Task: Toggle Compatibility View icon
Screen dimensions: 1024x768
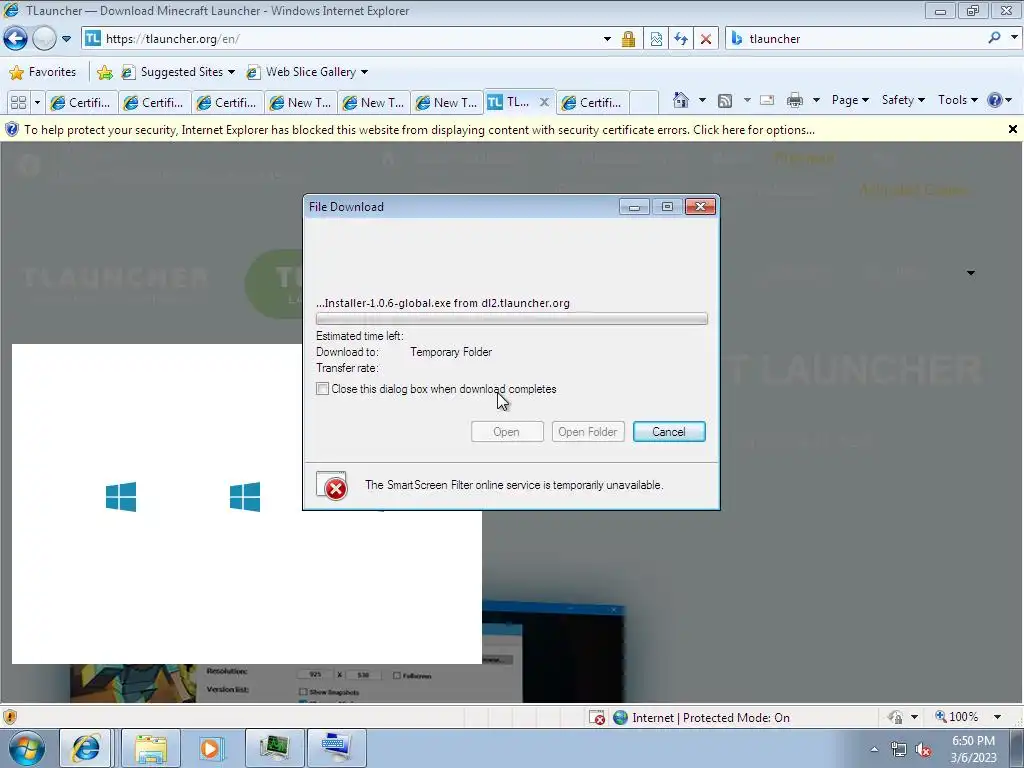Action: (x=656, y=39)
